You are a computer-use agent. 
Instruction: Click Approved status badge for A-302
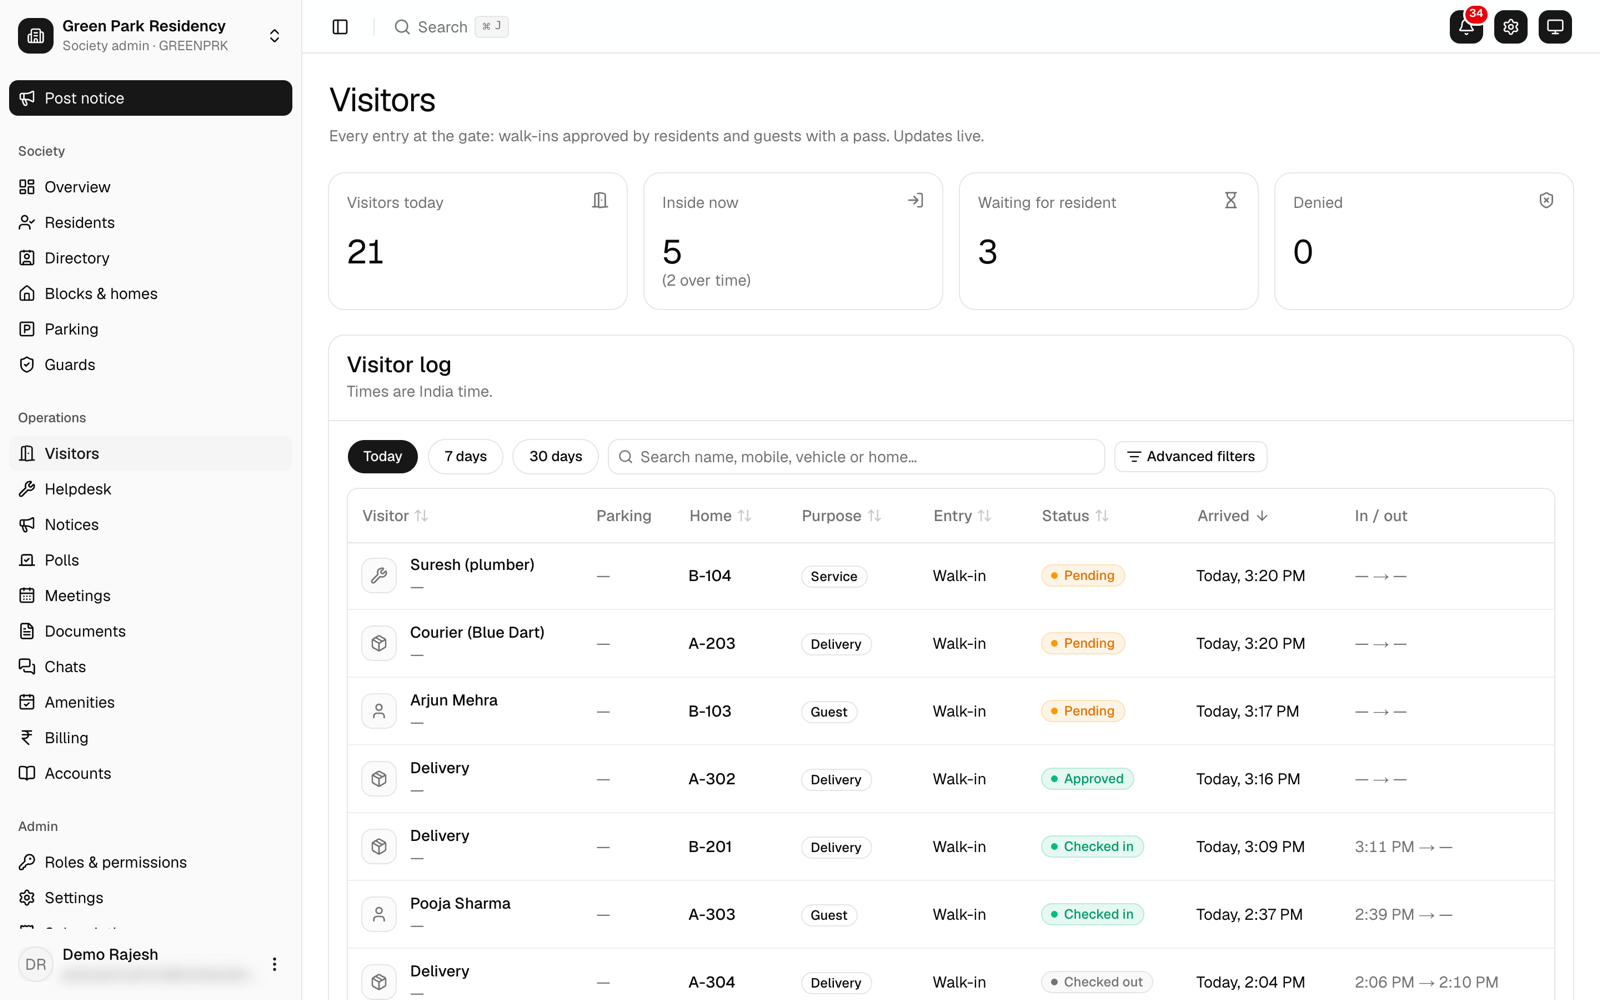pyautogui.click(x=1087, y=779)
